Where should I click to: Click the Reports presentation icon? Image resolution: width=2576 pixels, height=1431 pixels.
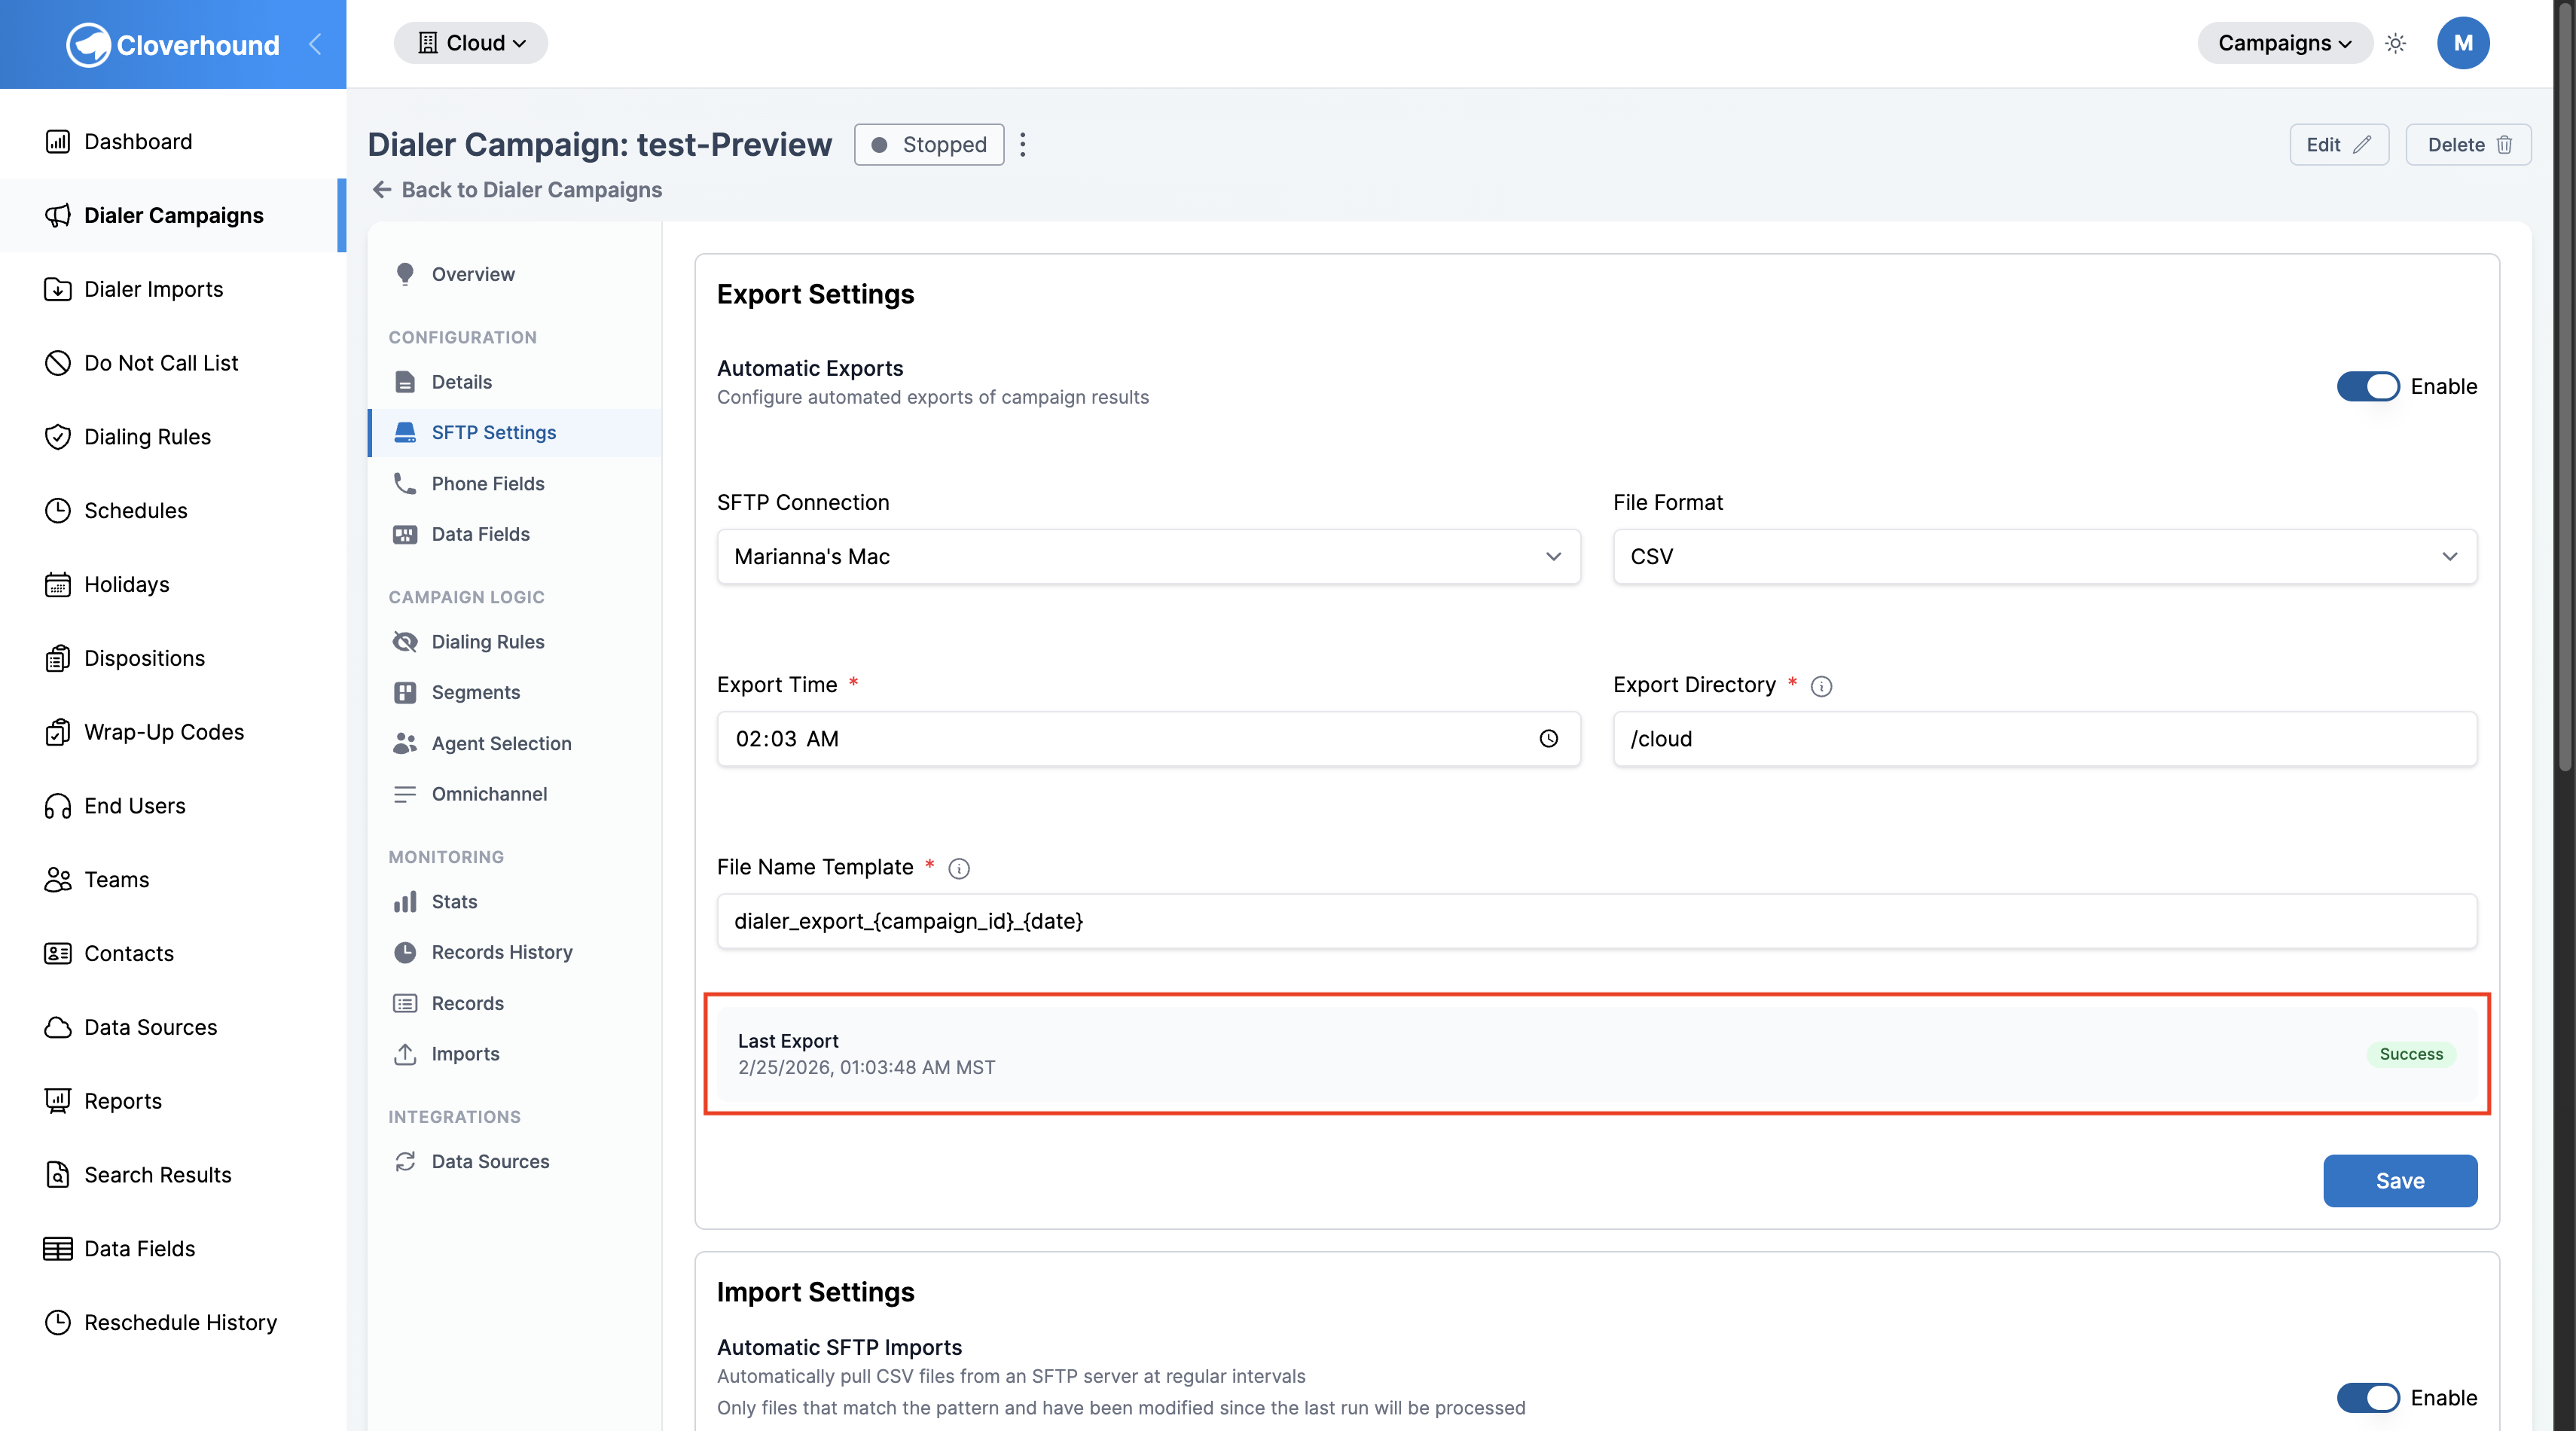pos(58,1101)
